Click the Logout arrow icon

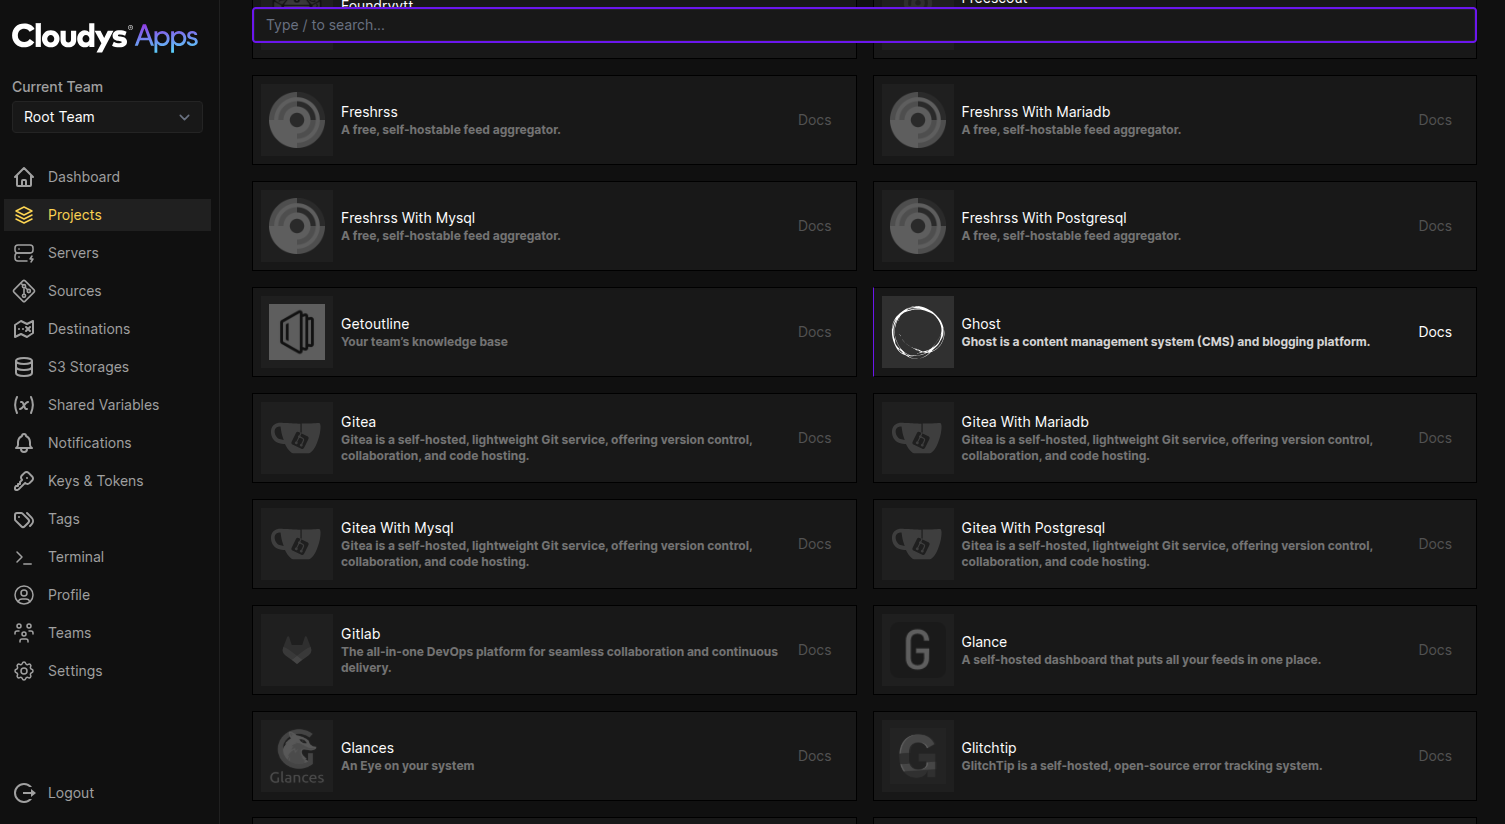(x=24, y=793)
